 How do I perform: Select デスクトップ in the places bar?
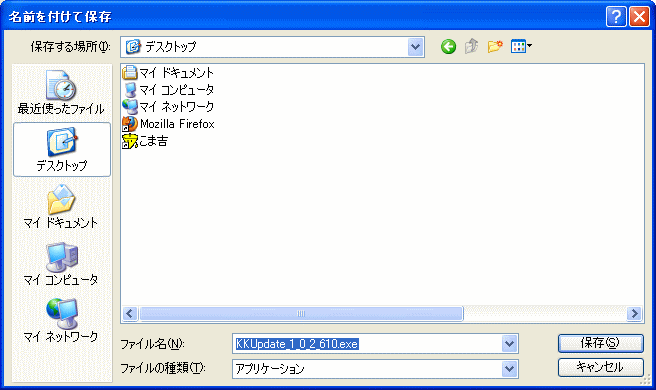(62, 149)
